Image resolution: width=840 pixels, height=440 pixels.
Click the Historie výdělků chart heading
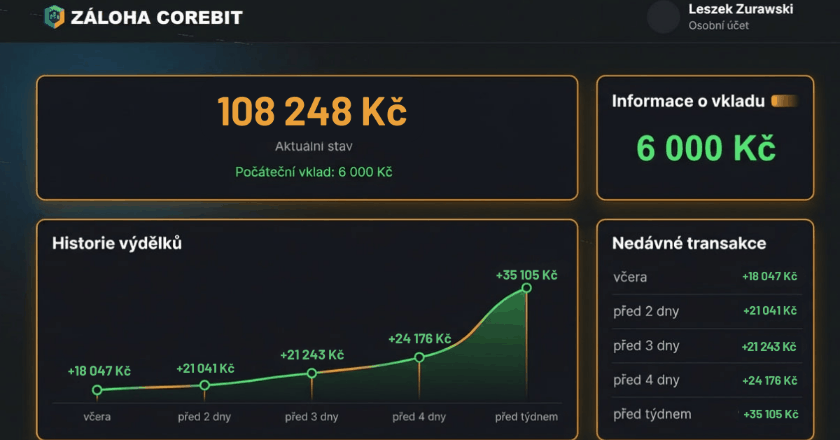[x=117, y=243]
